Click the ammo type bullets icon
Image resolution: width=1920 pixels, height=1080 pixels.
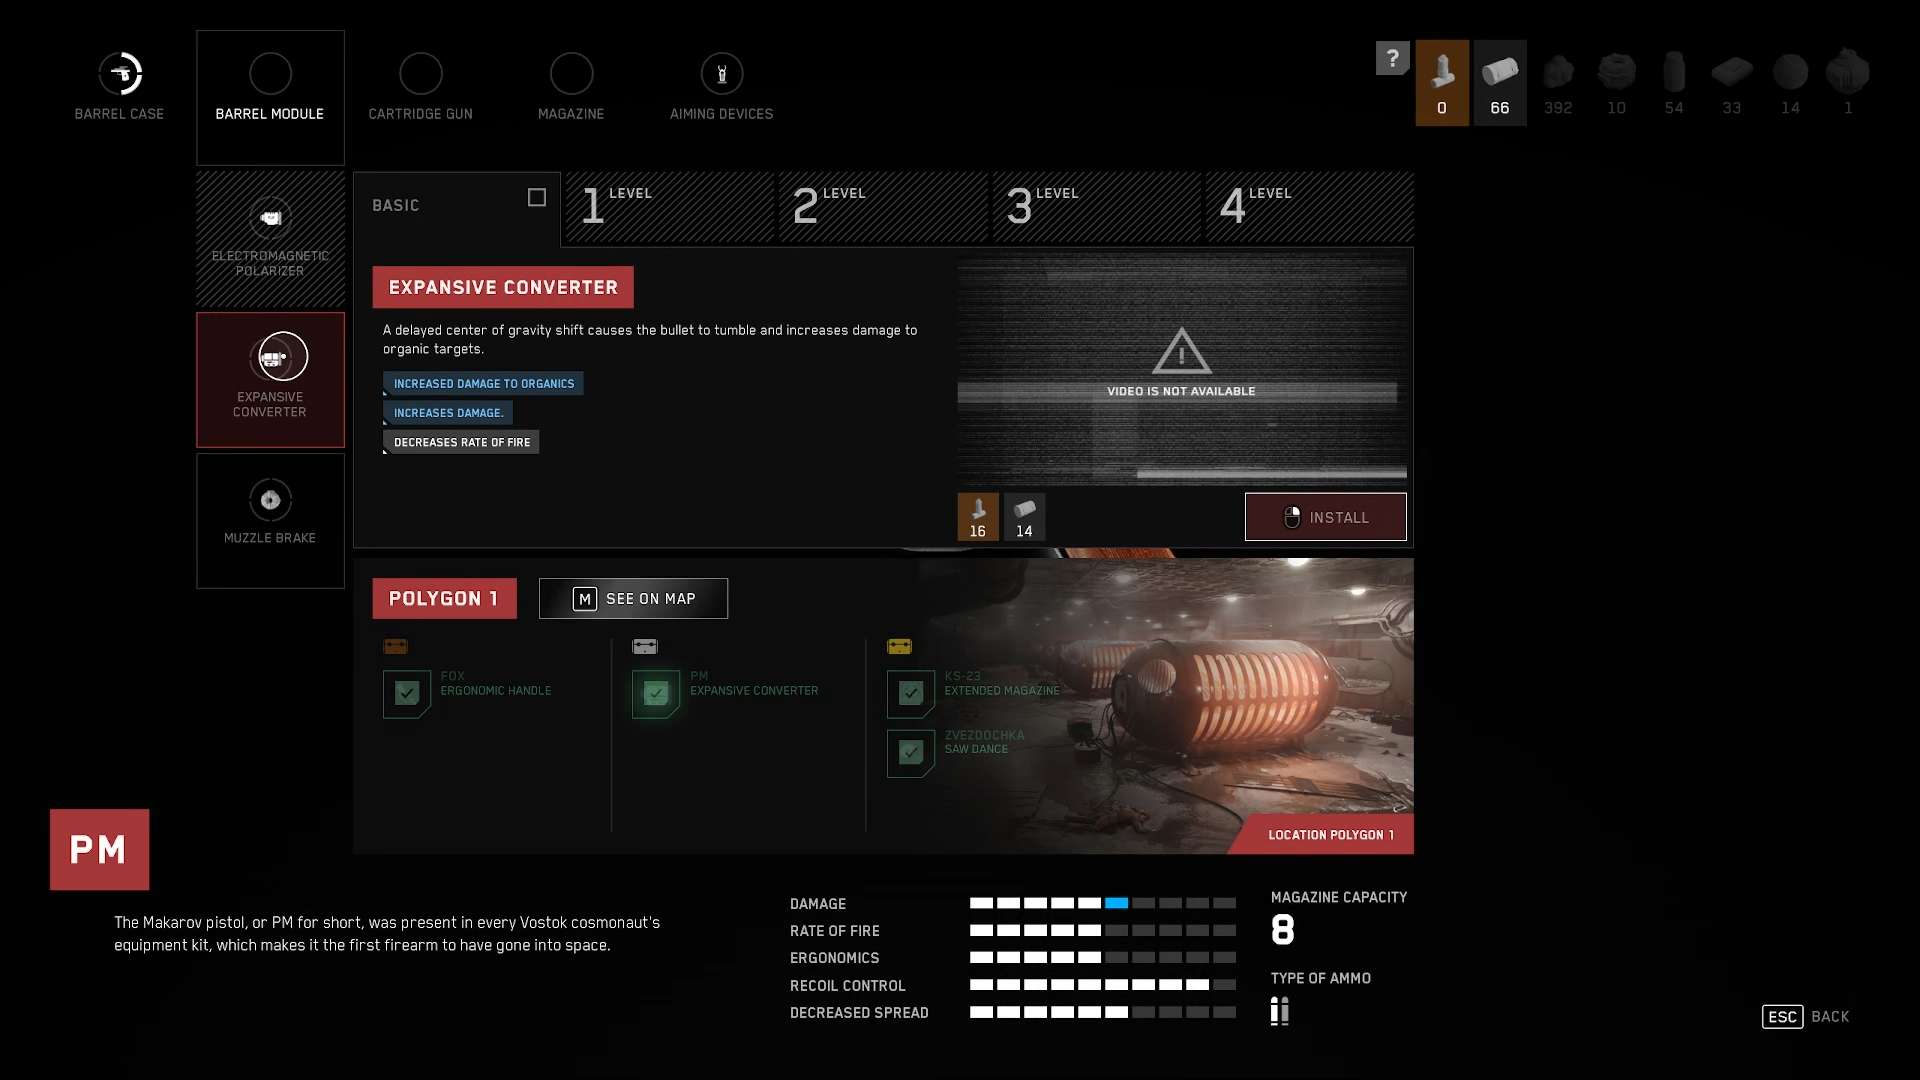(x=1280, y=1011)
